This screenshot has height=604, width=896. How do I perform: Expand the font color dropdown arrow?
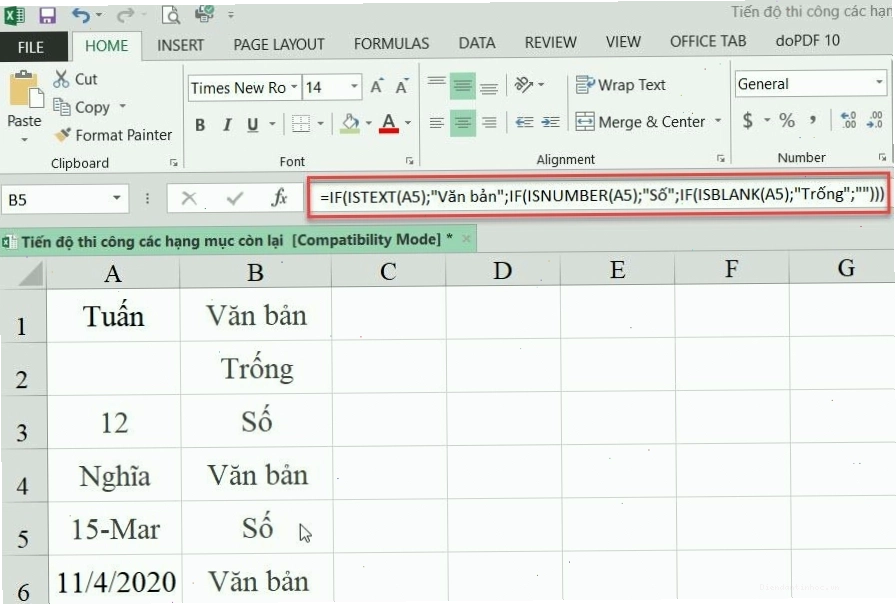[x=408, y=123]
